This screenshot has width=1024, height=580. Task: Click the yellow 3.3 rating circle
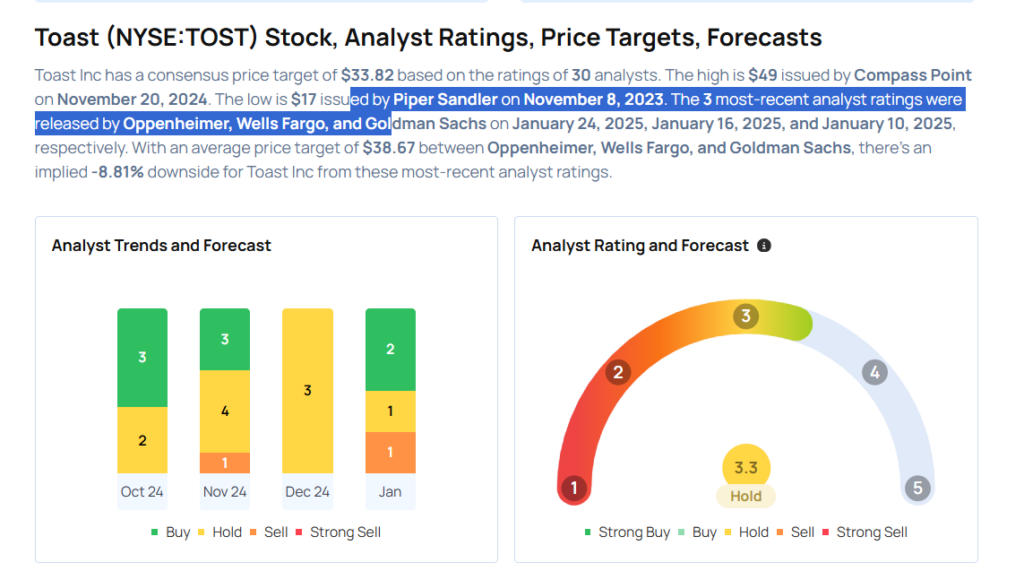pyautogui.click(x=745, y=467)
